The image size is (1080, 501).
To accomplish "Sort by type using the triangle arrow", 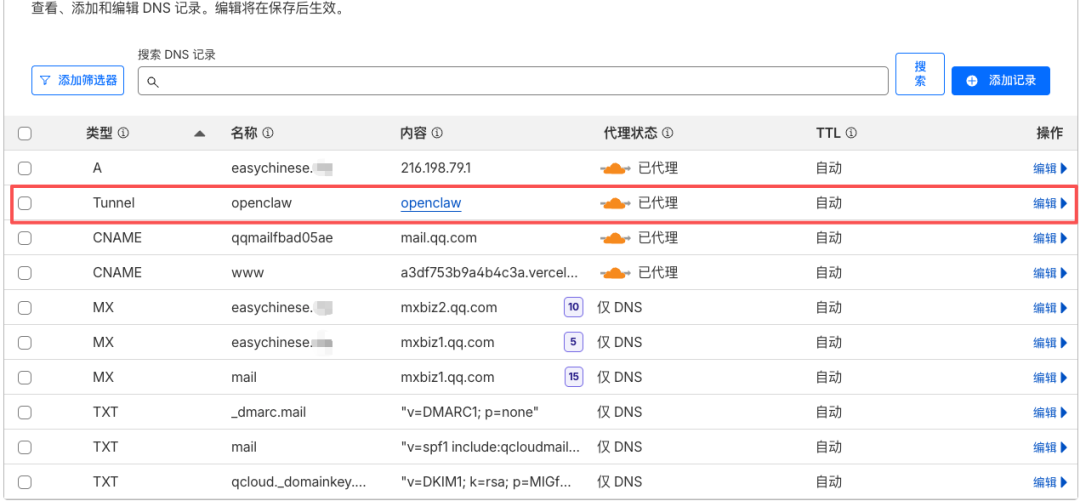I will tap(200, 134).
